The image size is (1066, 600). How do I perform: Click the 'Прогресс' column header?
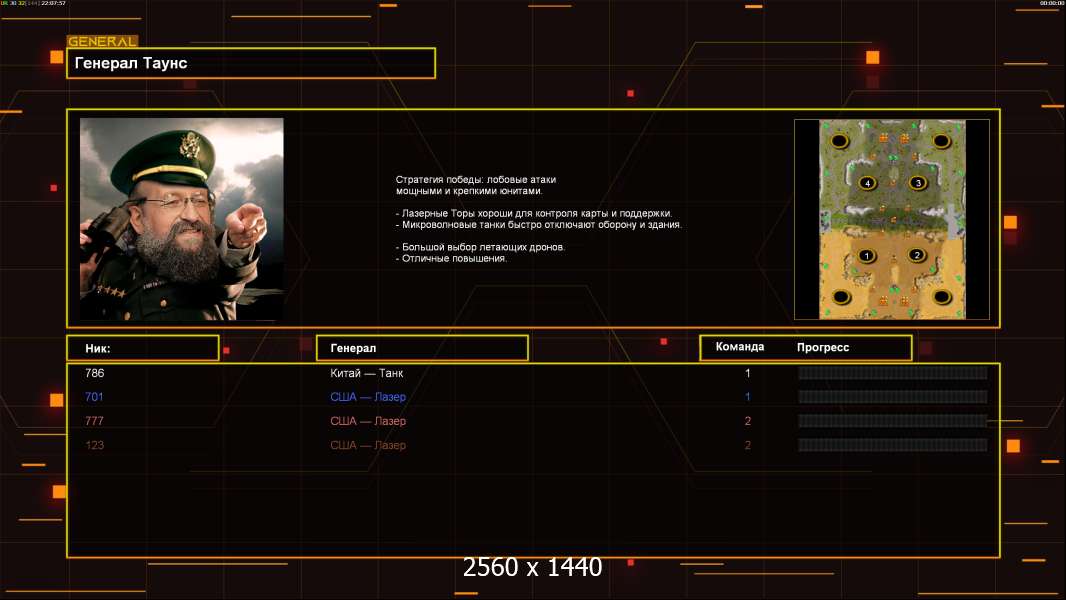pos(823,347)
